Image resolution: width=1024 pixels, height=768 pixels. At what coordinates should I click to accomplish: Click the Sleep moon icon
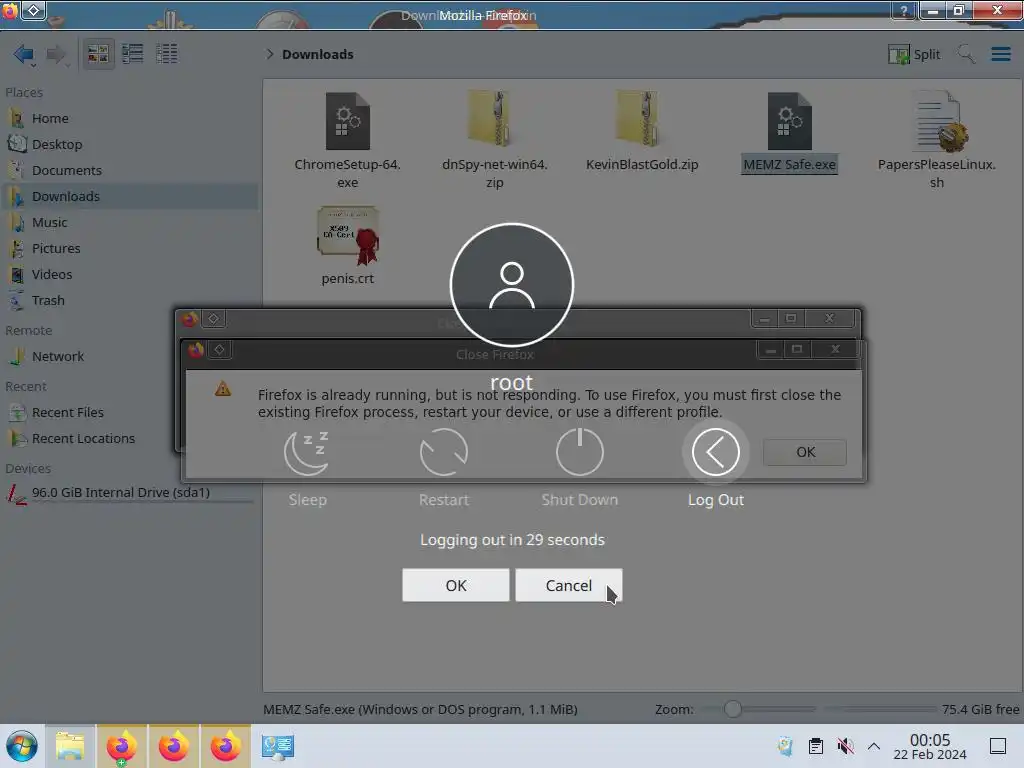tap(307, 452)
